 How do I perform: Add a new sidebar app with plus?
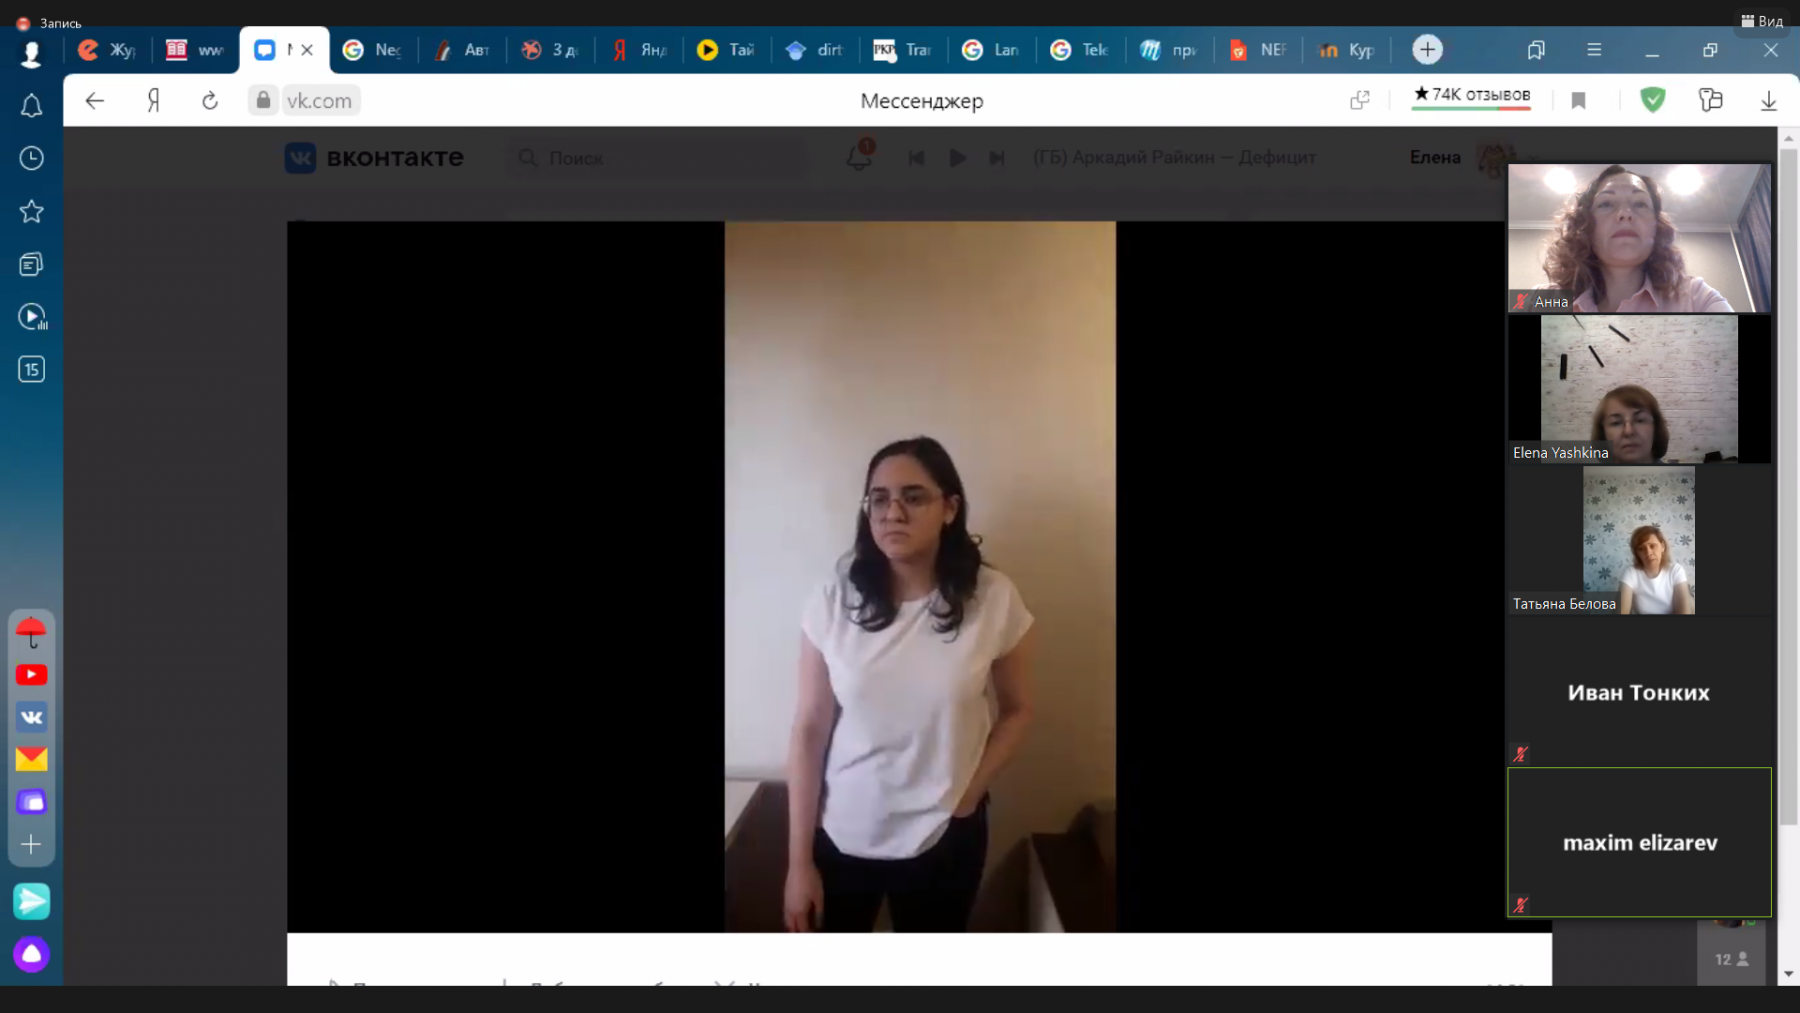click(31, 844)
